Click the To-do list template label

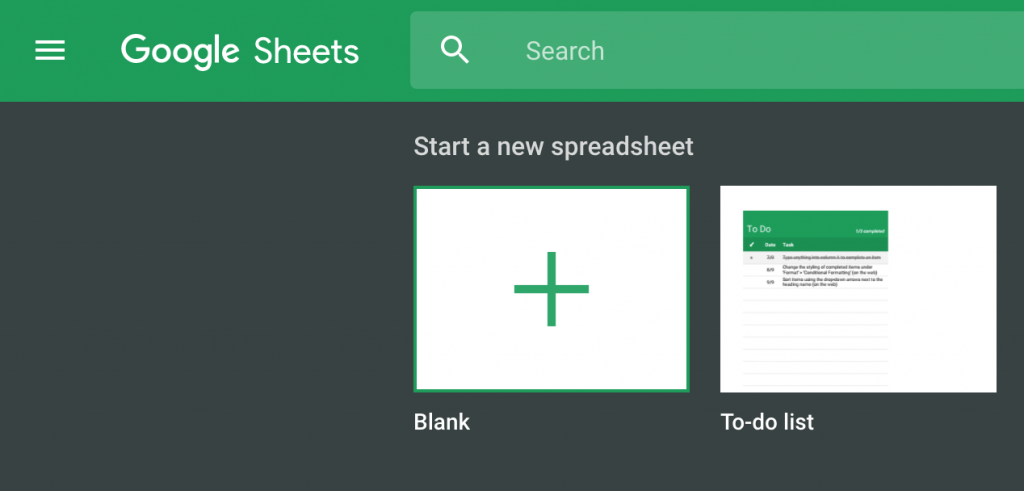[x=767, y=422]
